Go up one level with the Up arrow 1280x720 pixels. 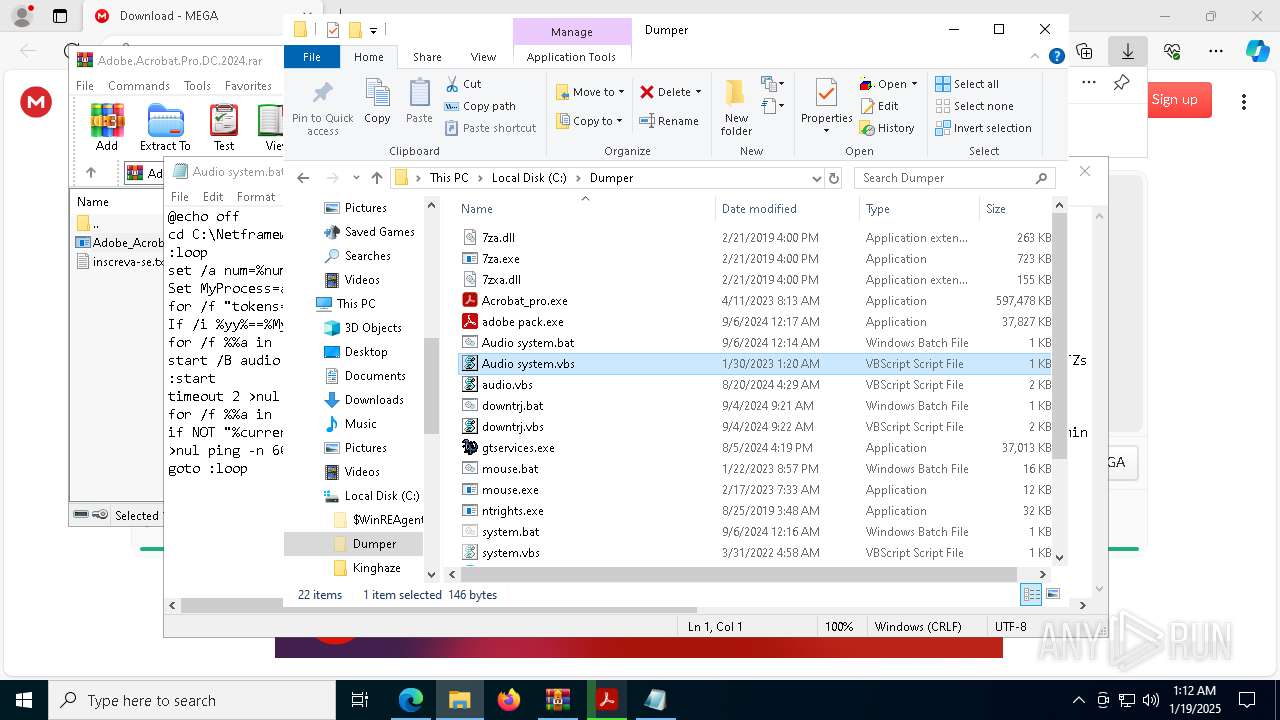point(376,178)
